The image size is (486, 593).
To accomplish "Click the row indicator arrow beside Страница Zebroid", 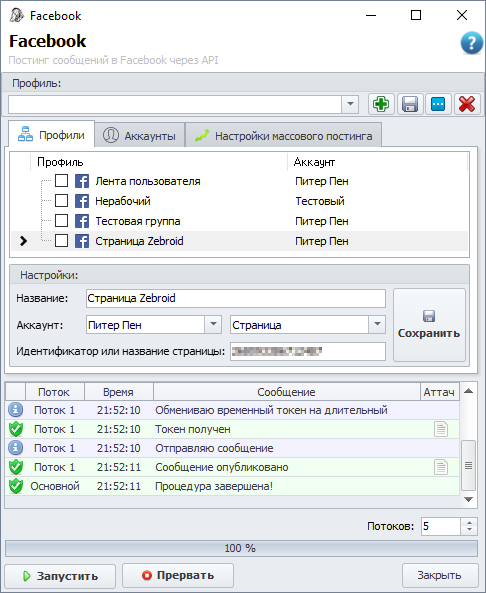I will (23, 241).
